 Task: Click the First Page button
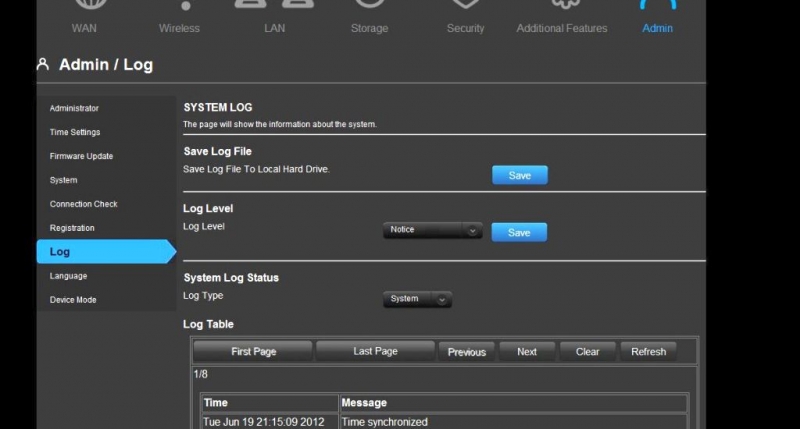tap(253, 351)
